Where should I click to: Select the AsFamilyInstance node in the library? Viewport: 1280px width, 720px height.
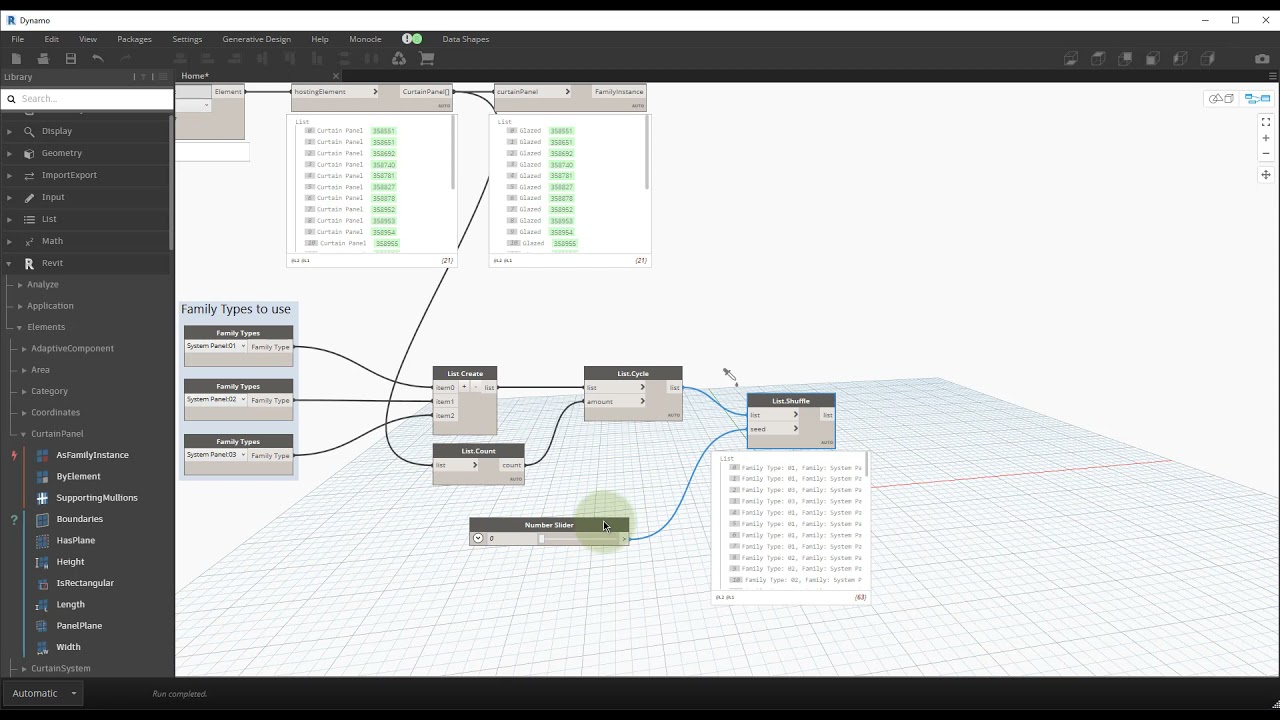92,455
